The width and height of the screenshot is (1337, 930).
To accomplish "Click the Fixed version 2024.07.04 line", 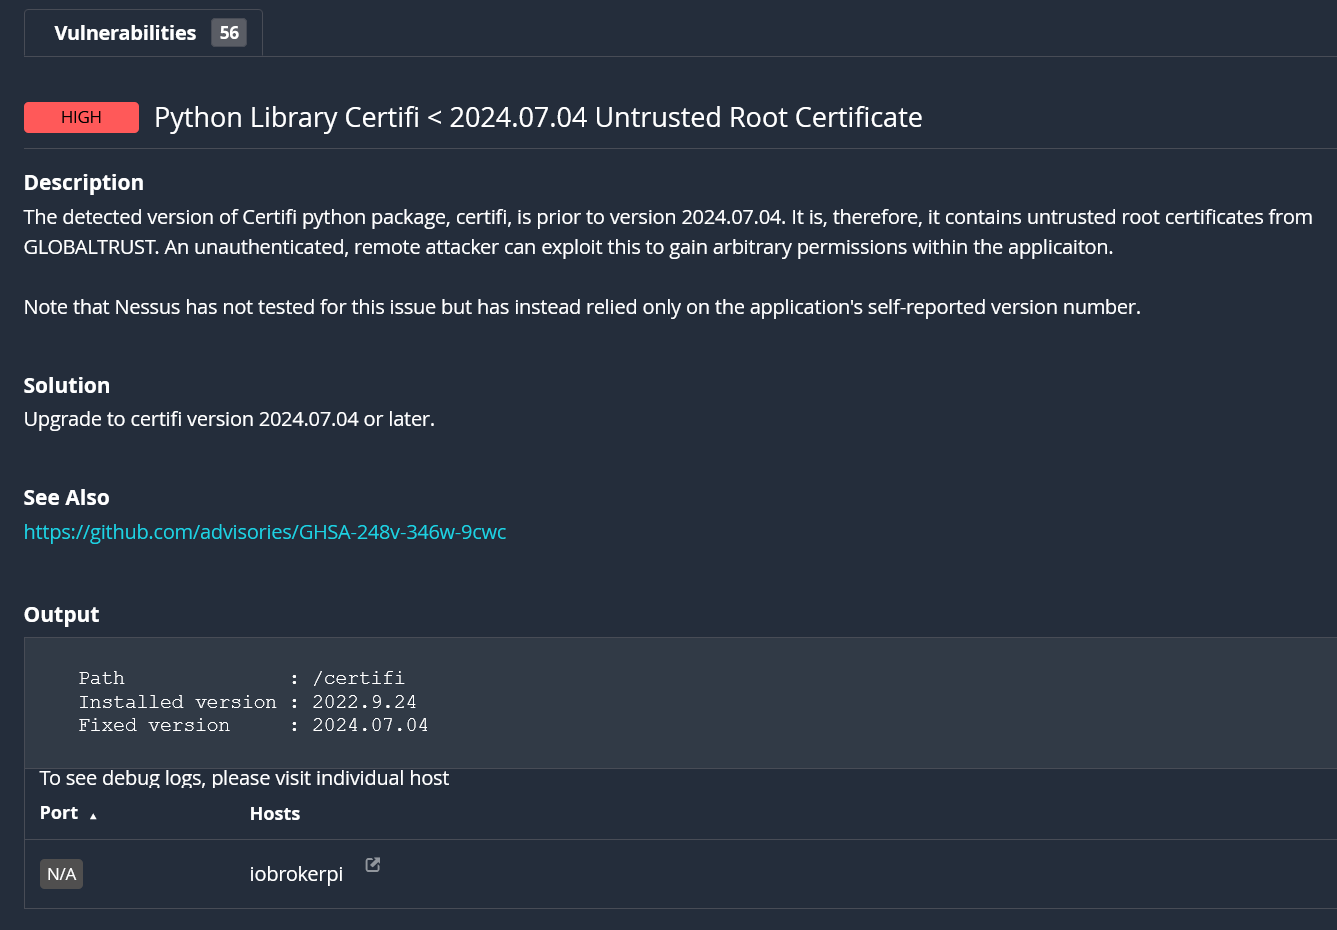I will (x=254, y=725).
